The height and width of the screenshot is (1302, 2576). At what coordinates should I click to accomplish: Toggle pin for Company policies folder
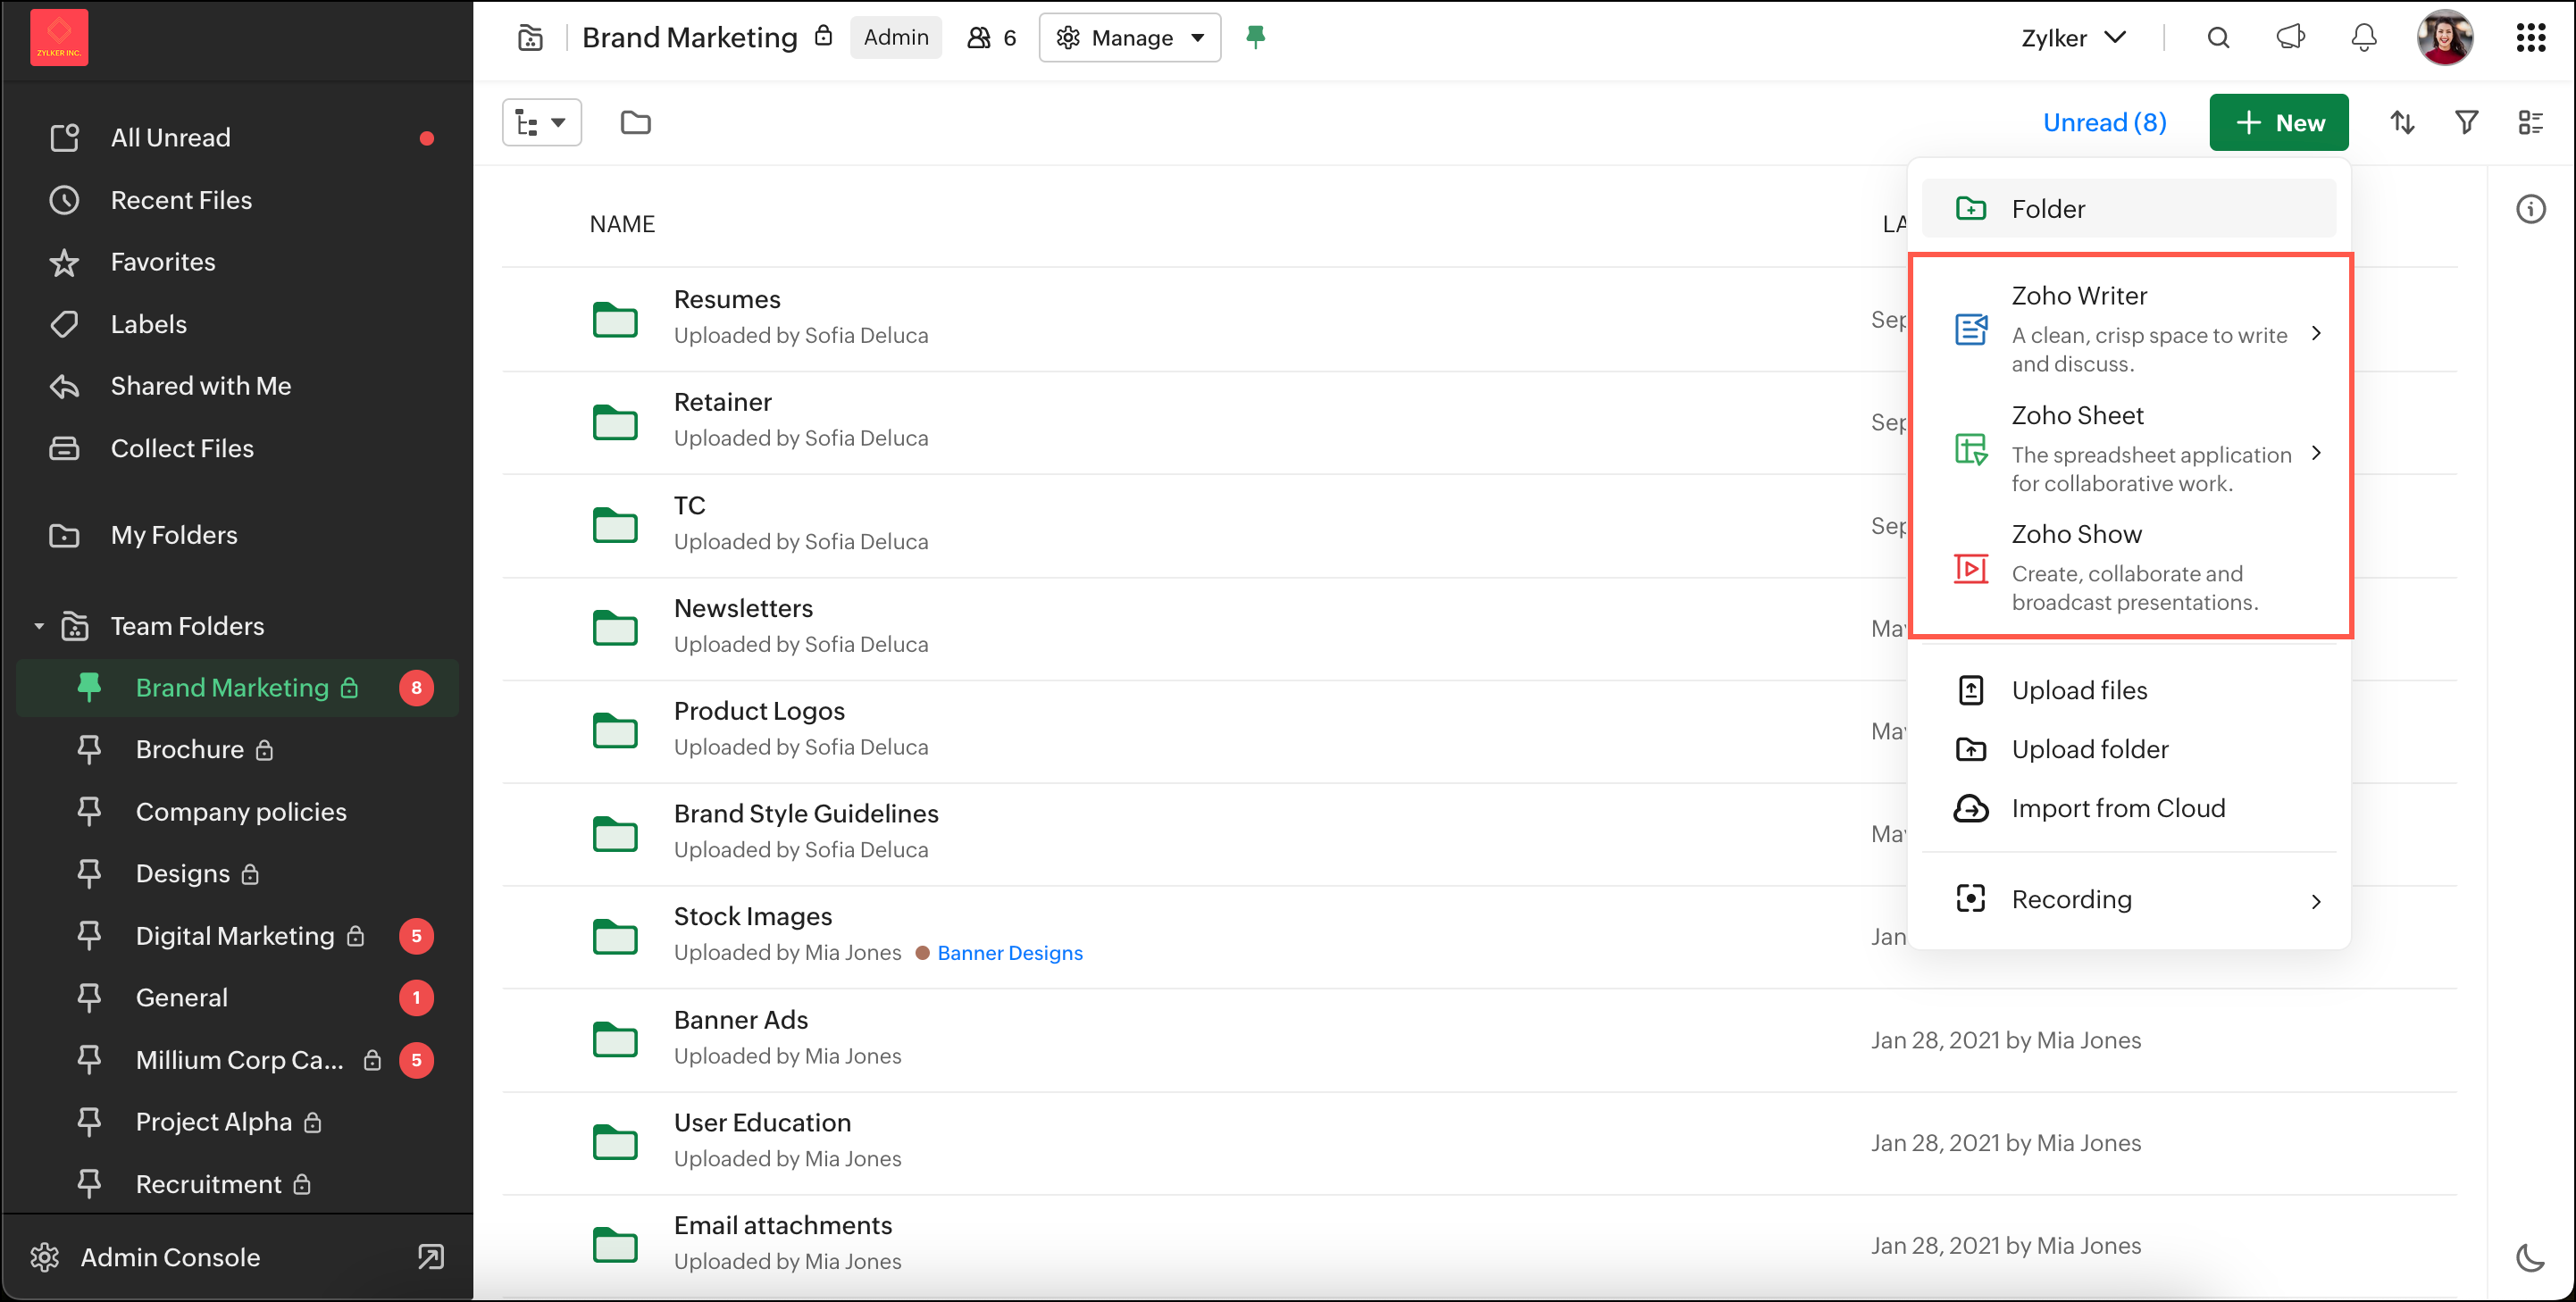coord(89,811)
